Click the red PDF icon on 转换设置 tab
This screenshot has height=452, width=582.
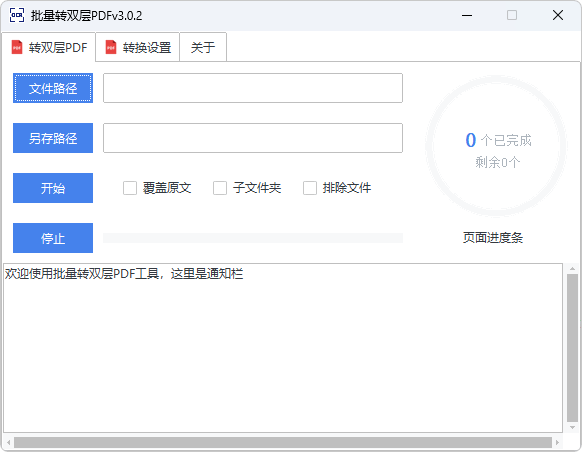(x=111, y=48)
